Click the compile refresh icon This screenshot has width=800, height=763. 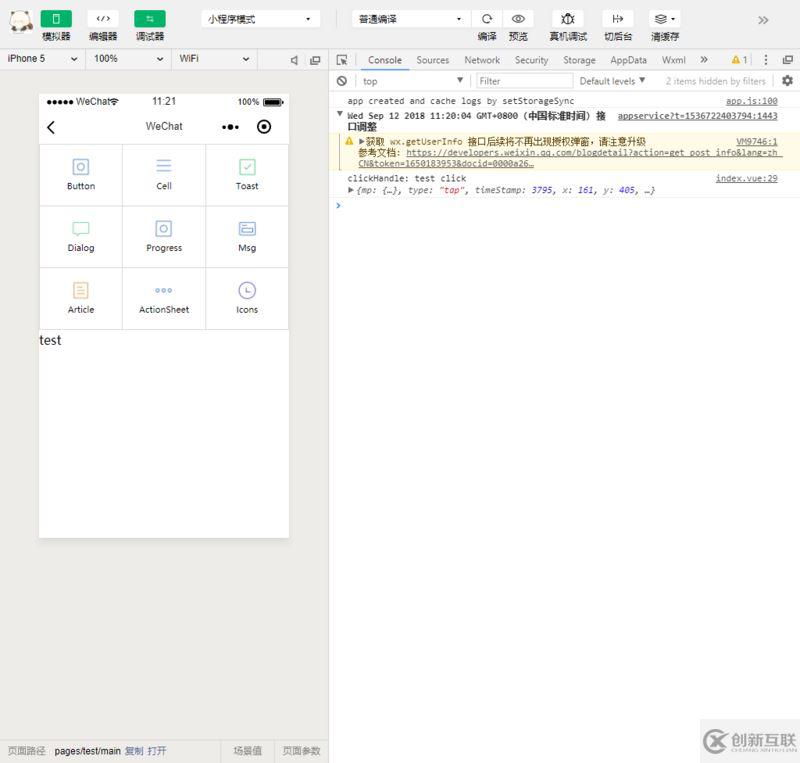pos(487,19)
